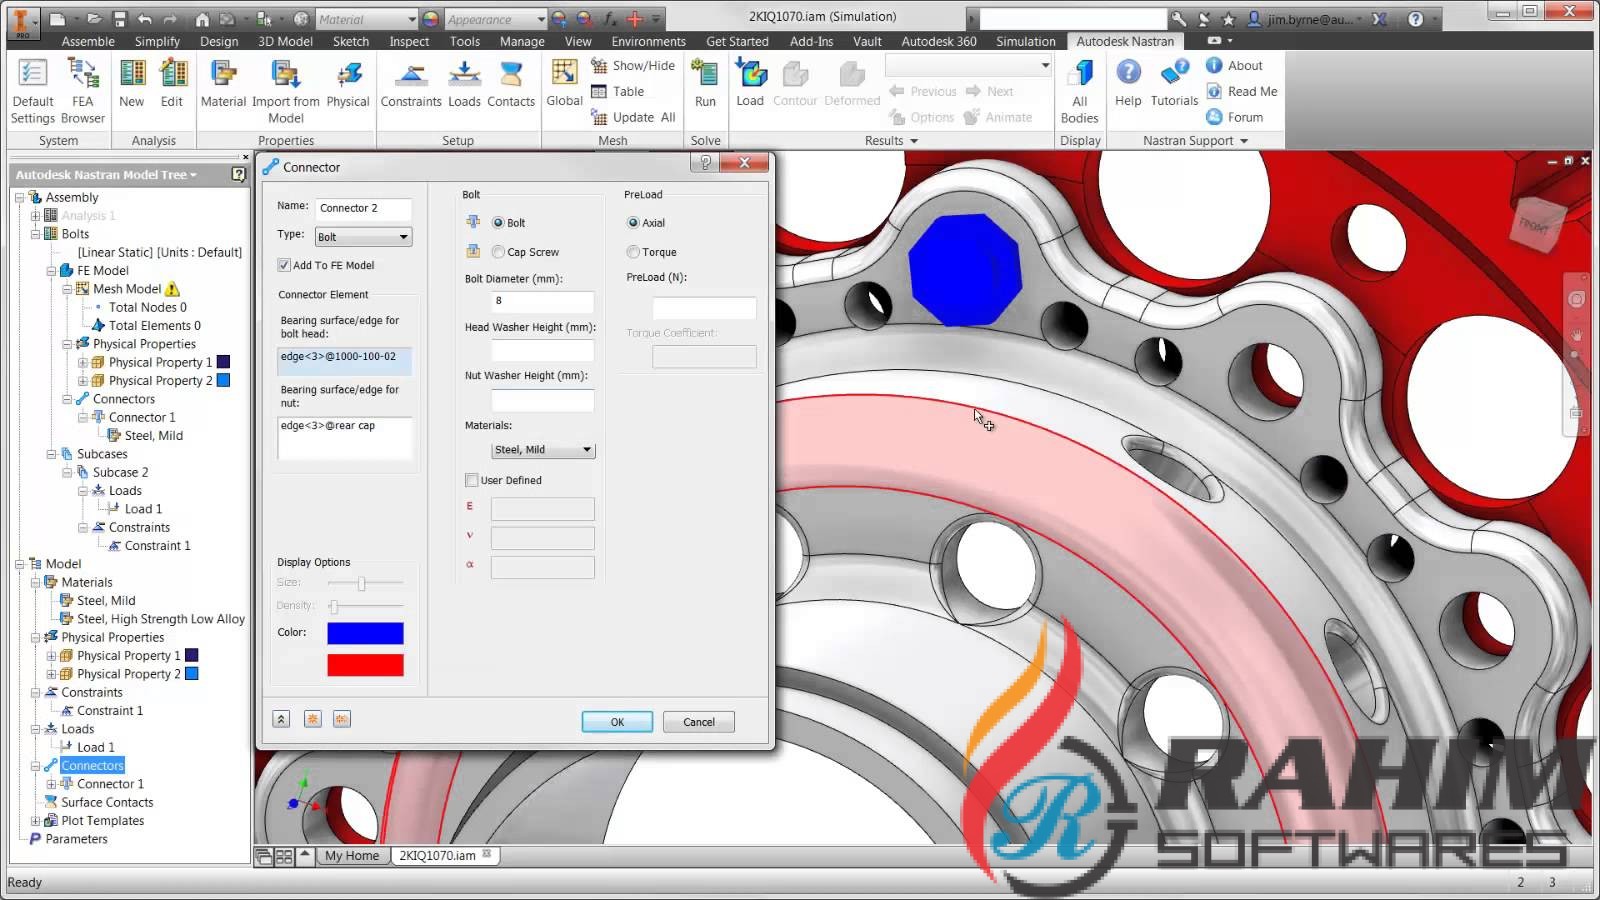
Task: Open Default Settings in the System panel
Action: coord(33,90)
